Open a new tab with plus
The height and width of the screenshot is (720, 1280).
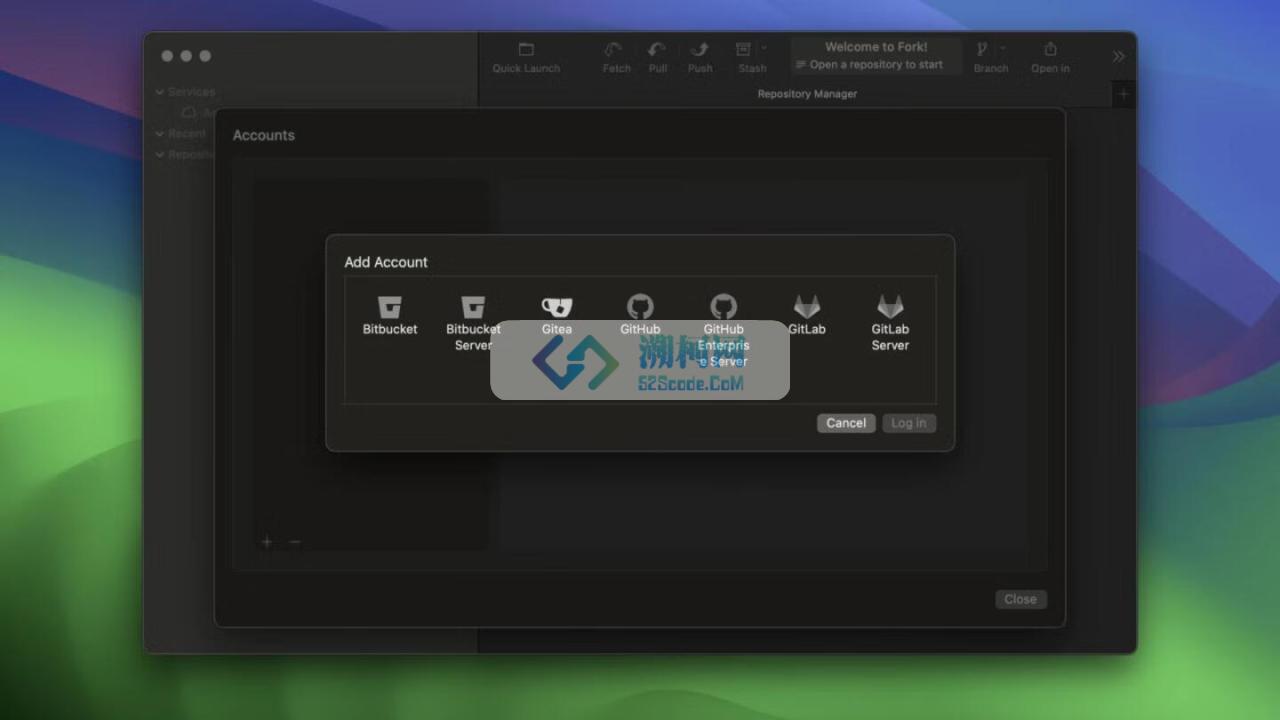pos(1124,94)
